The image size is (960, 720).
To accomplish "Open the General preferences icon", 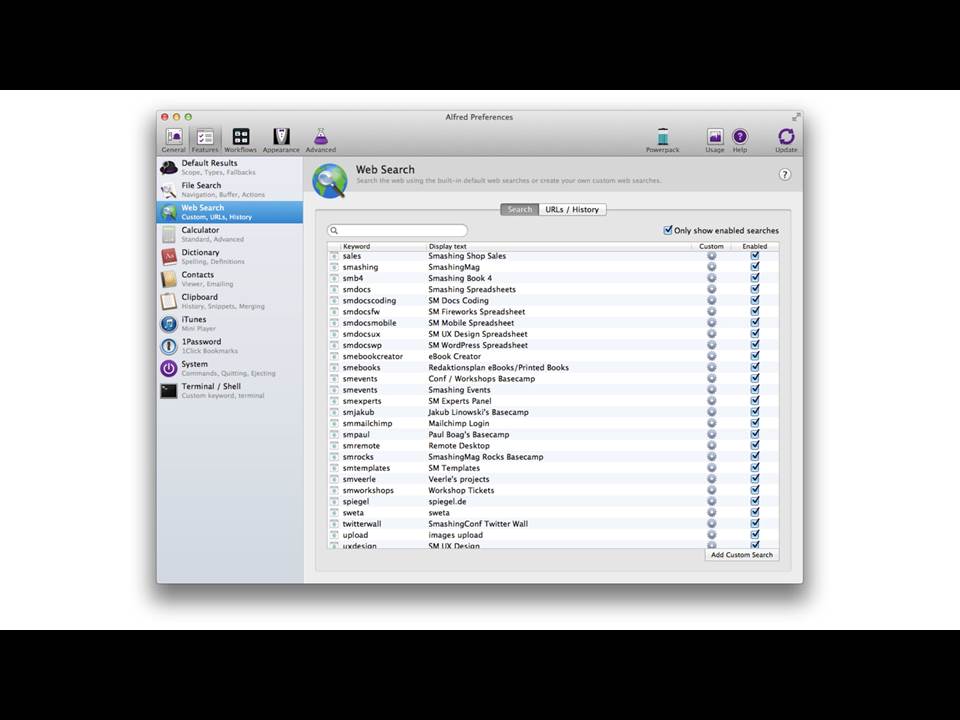I will pyautogui.click(x=174, y=140).
